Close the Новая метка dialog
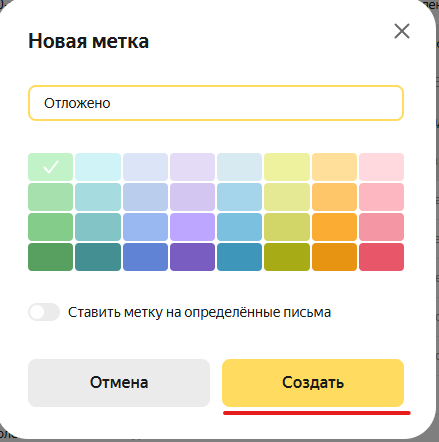 tap(402, 31)
